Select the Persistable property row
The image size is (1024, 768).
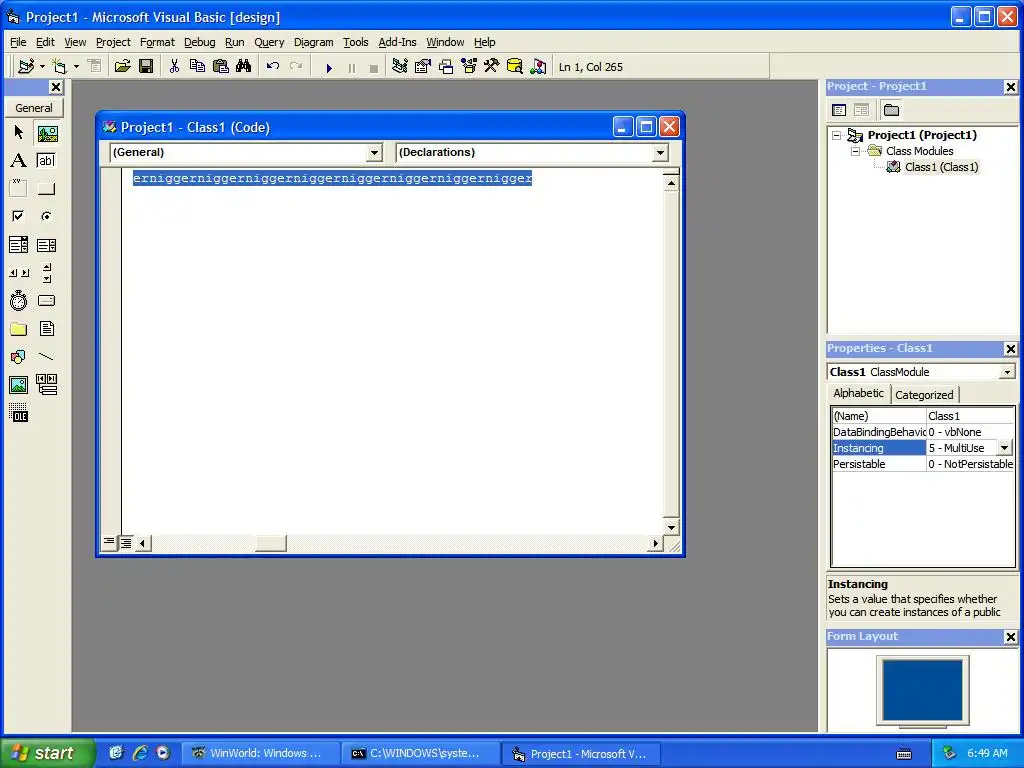coord(923,464)
